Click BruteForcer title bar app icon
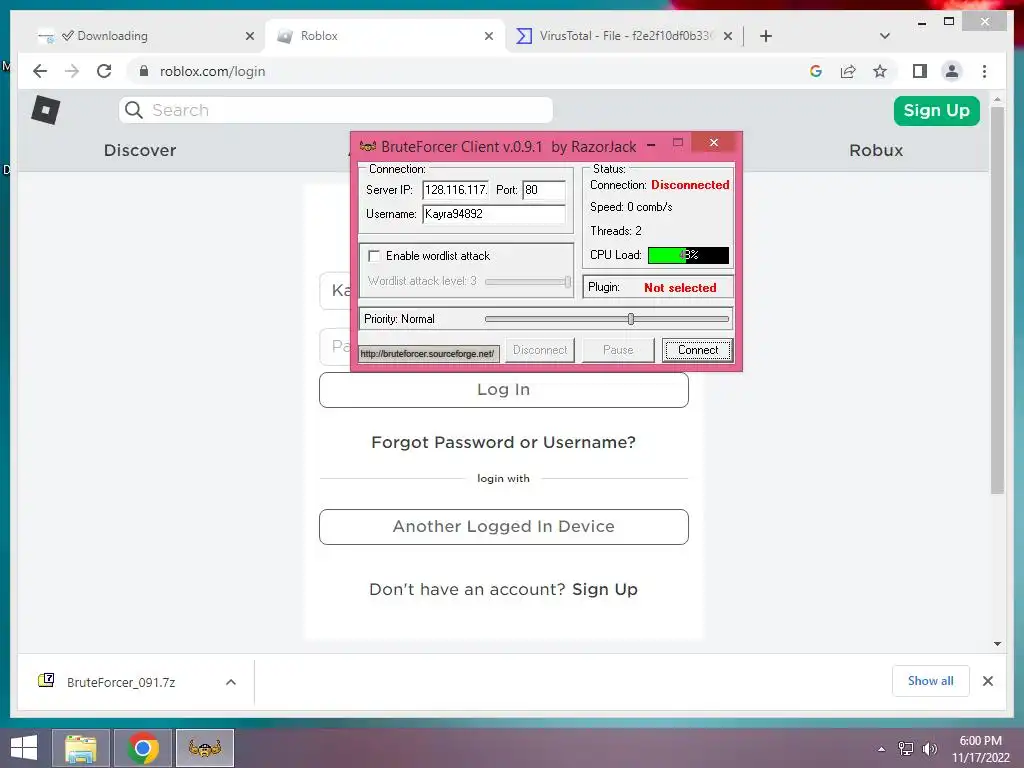The height and width of the screenshot is (768, 1024). (x=368, y=146)
